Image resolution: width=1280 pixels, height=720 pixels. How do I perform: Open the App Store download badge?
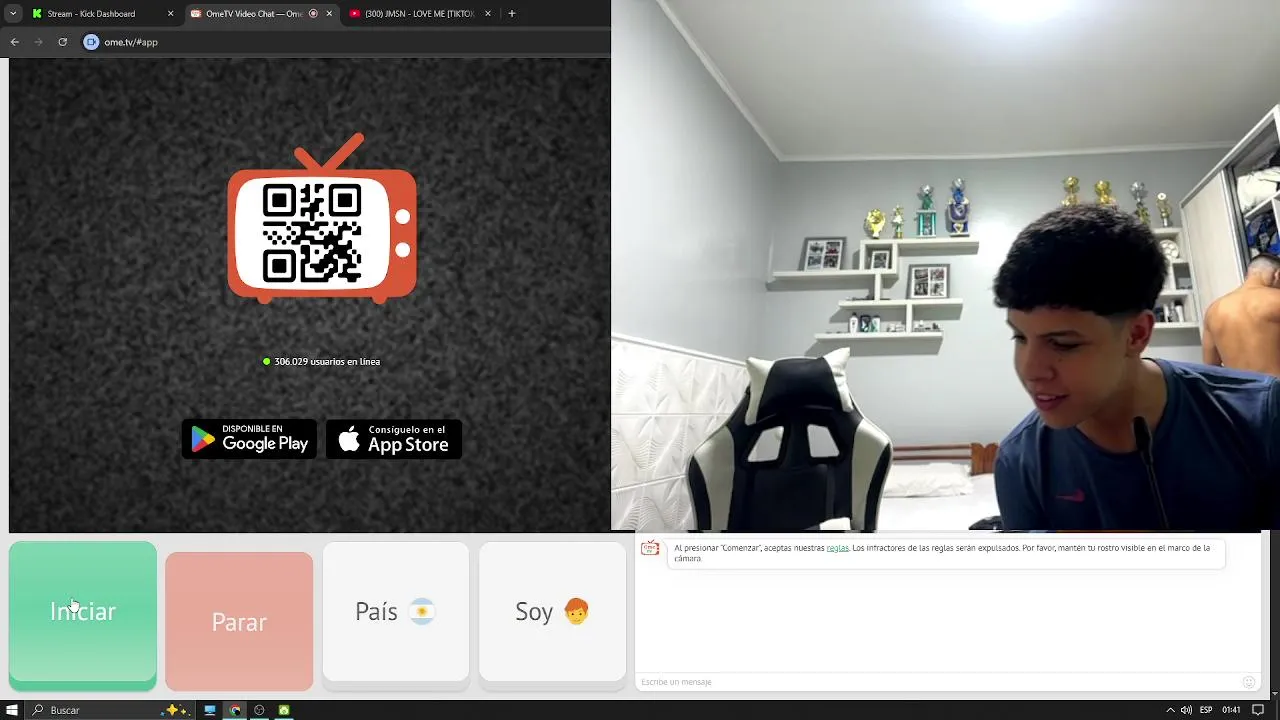pyautogui.click(x=394, y=439)
